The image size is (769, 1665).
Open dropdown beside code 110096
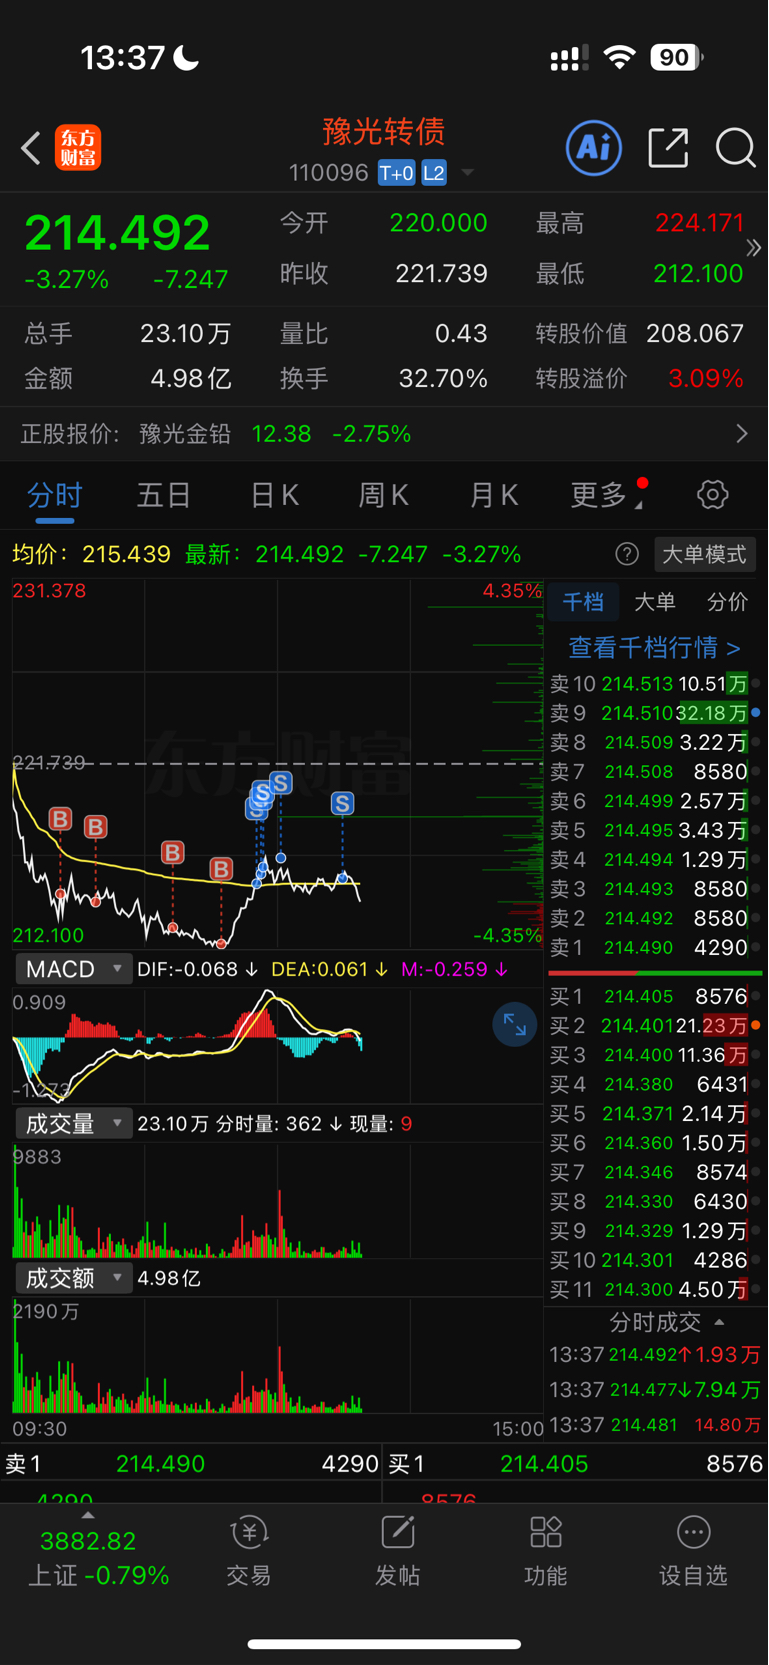coord(466,173)
